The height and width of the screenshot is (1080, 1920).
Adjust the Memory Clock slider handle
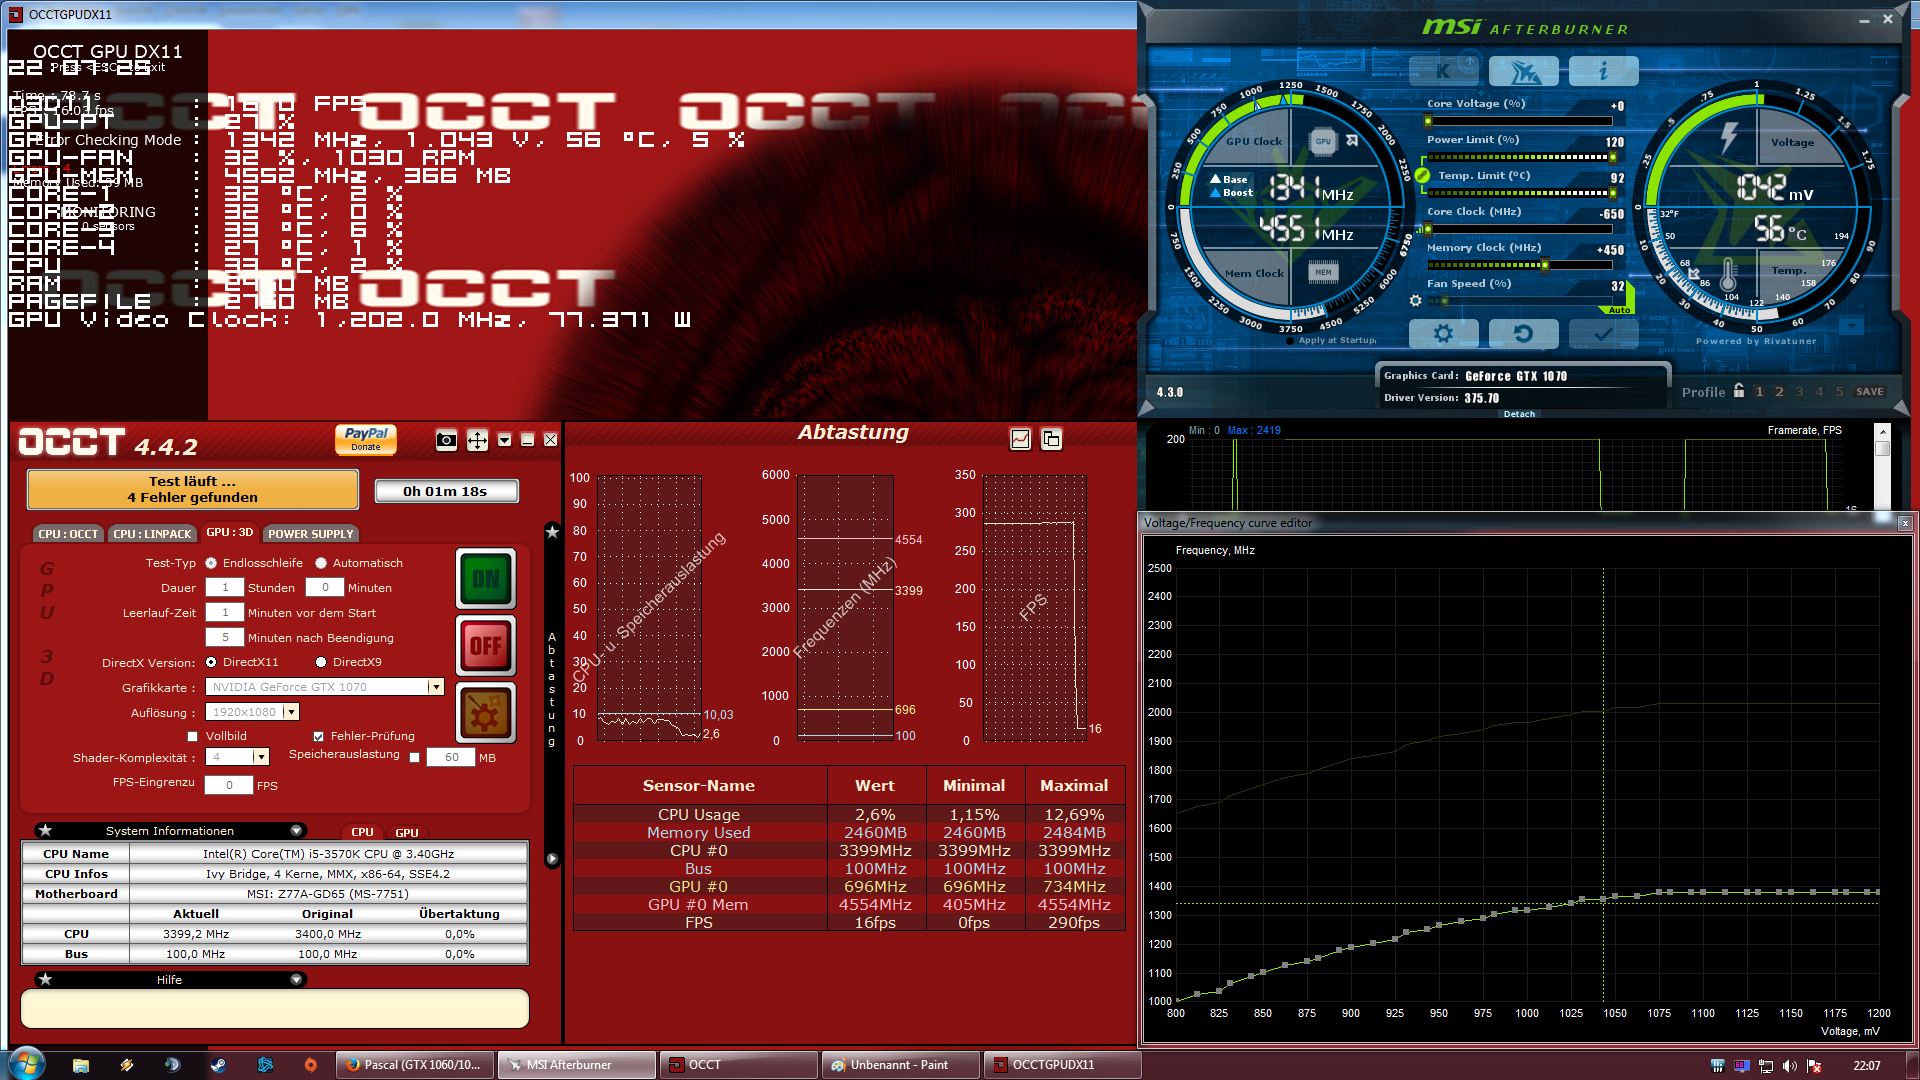point(1545,265)
